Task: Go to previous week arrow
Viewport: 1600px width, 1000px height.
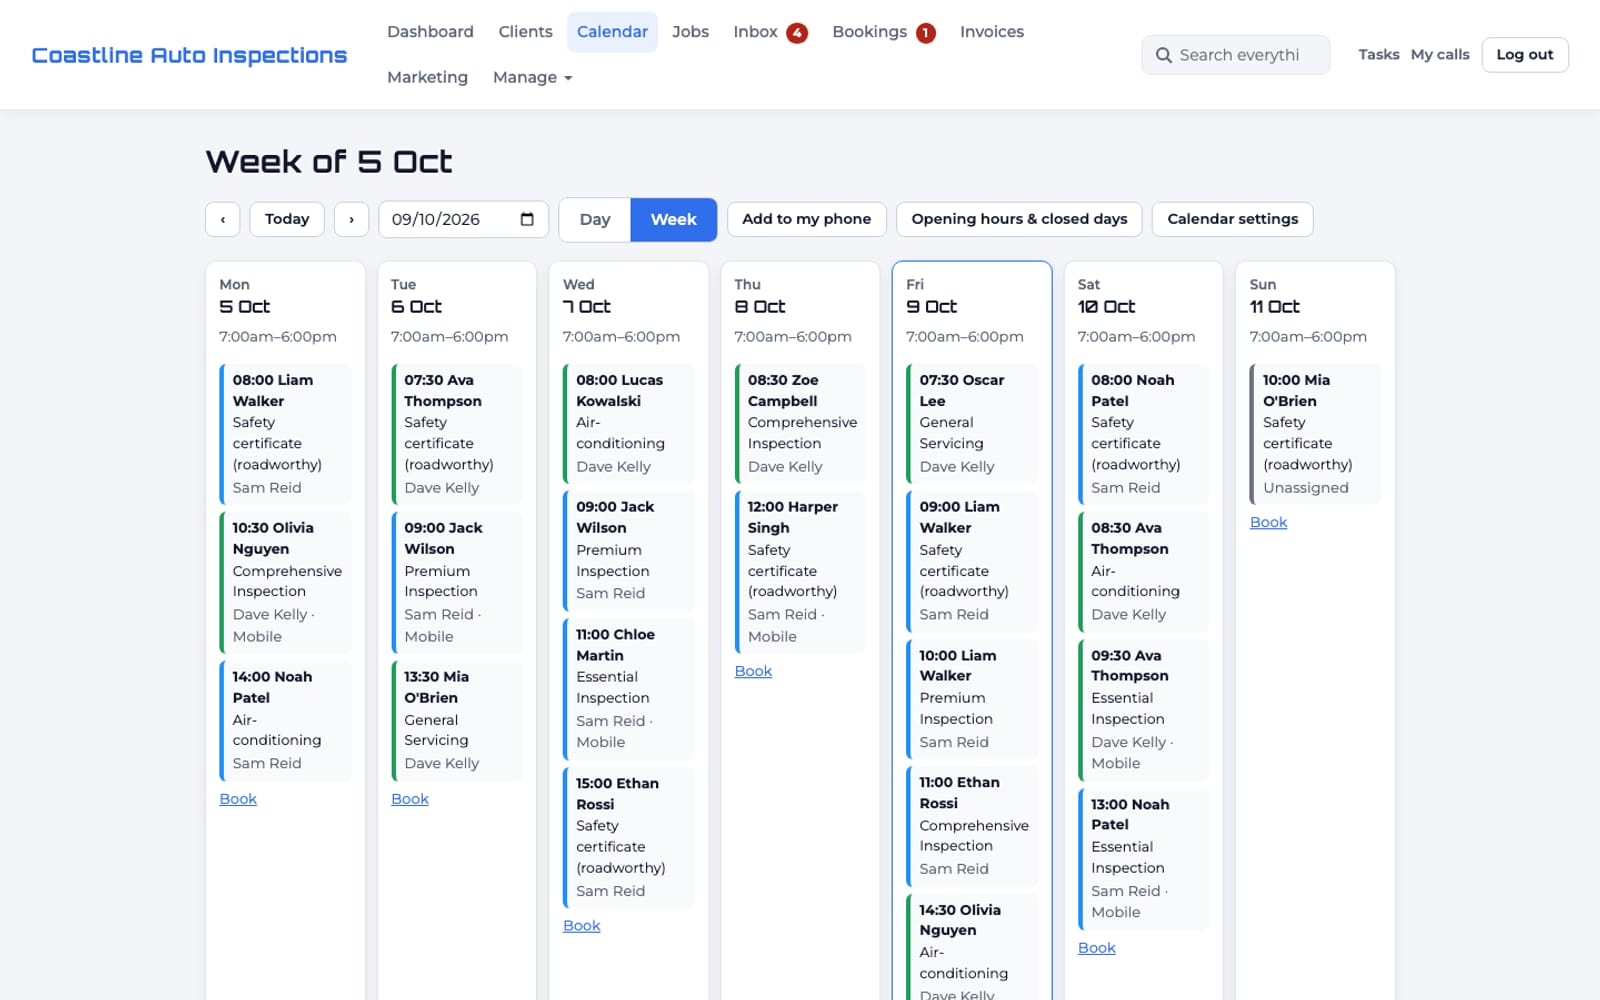Action: tap(223, 219)
